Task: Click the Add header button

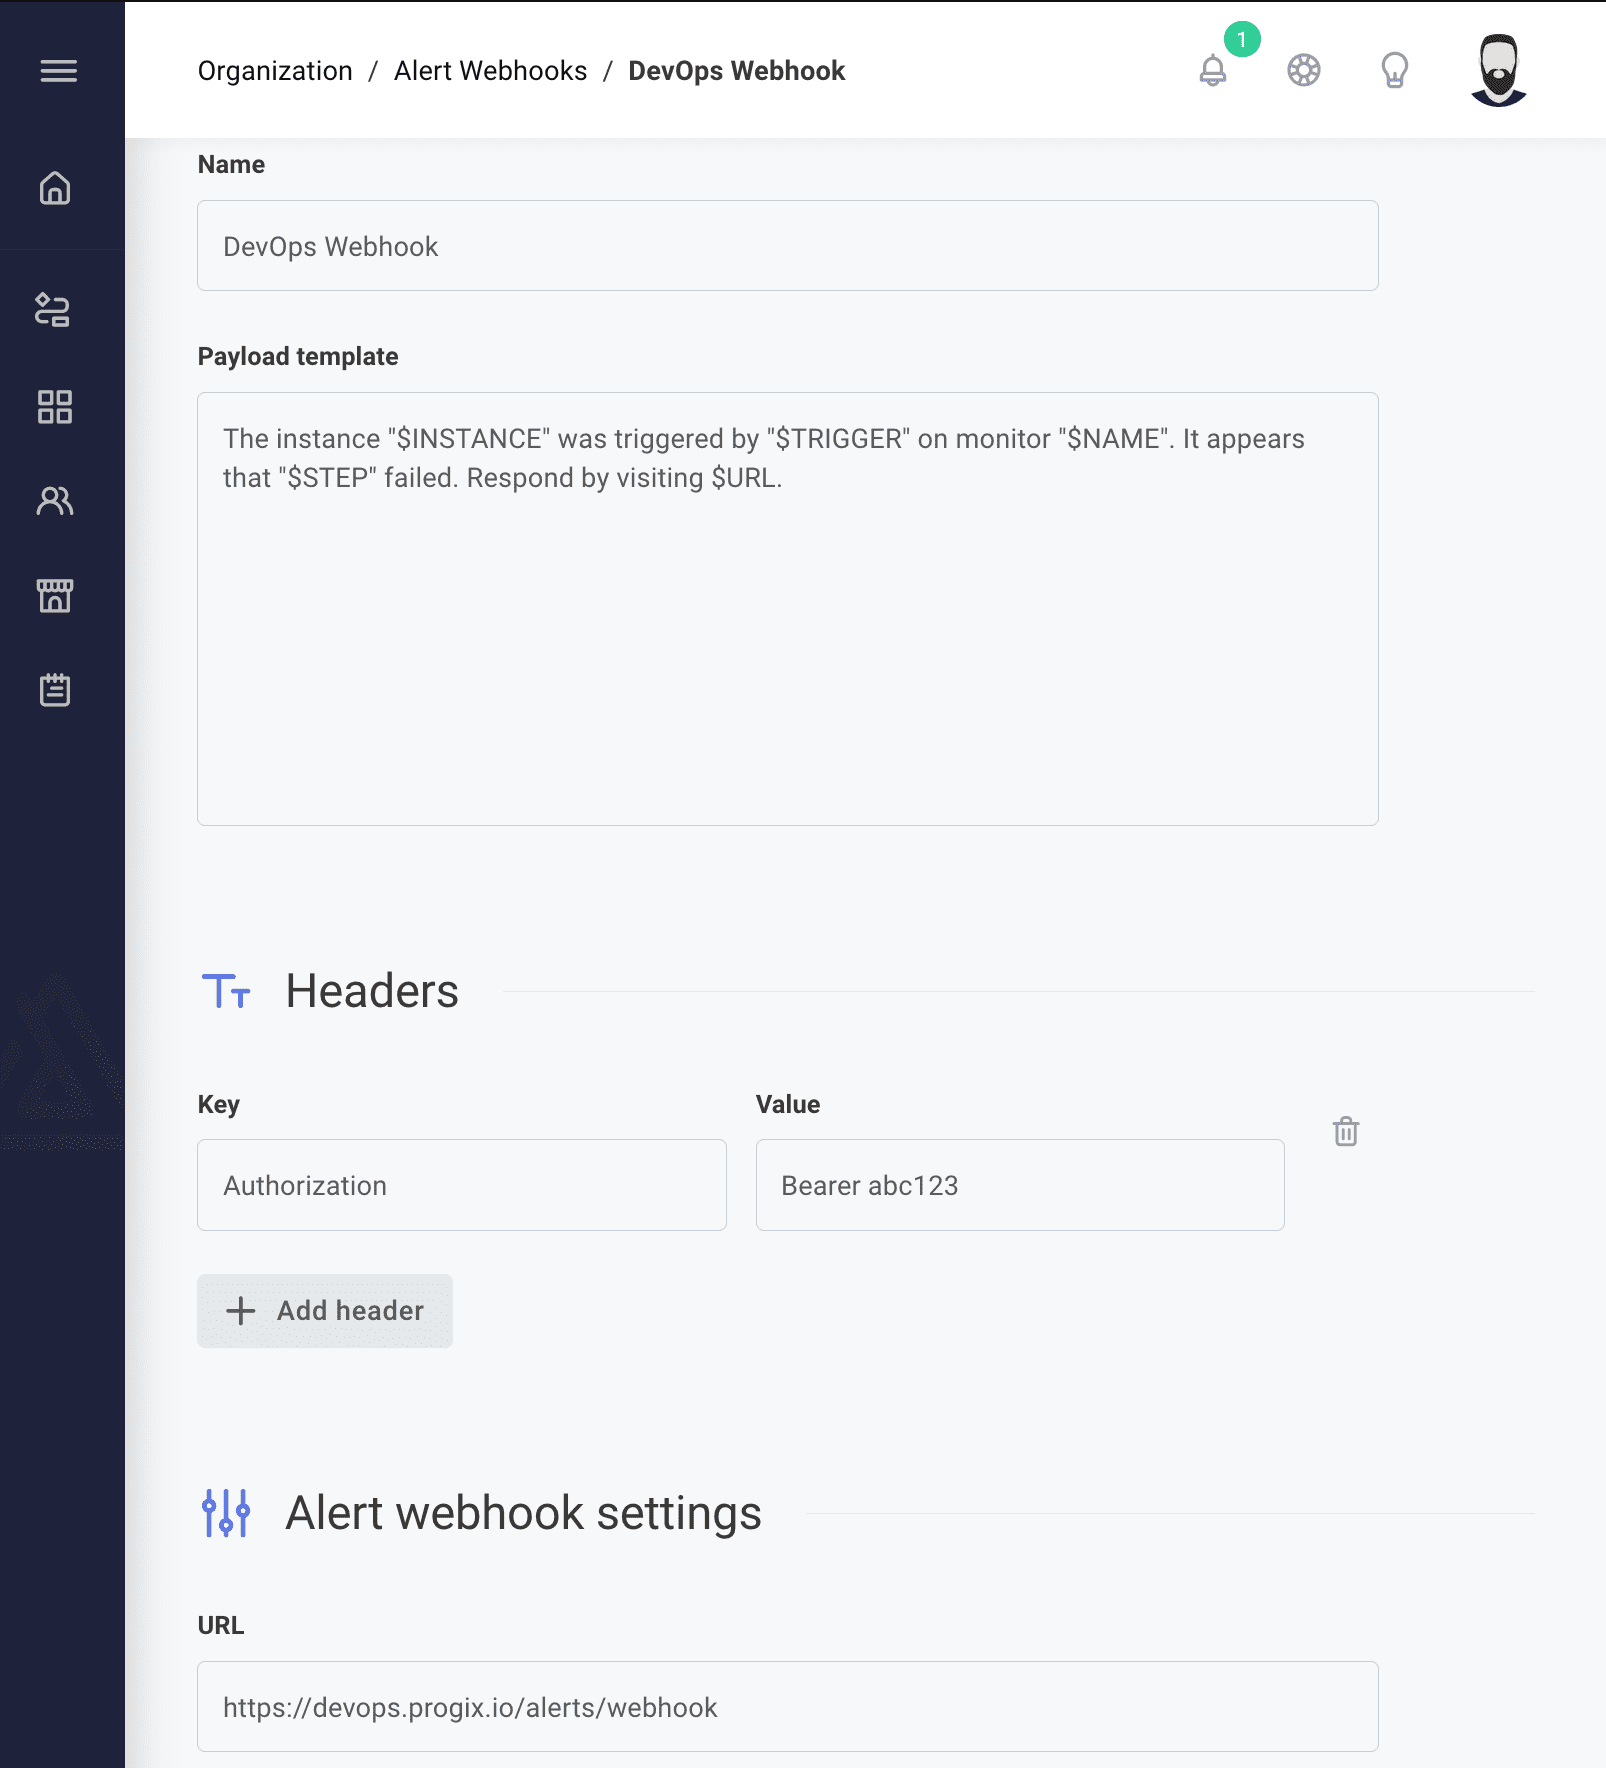Action: pyautogui.click(x=324, y=1311)
